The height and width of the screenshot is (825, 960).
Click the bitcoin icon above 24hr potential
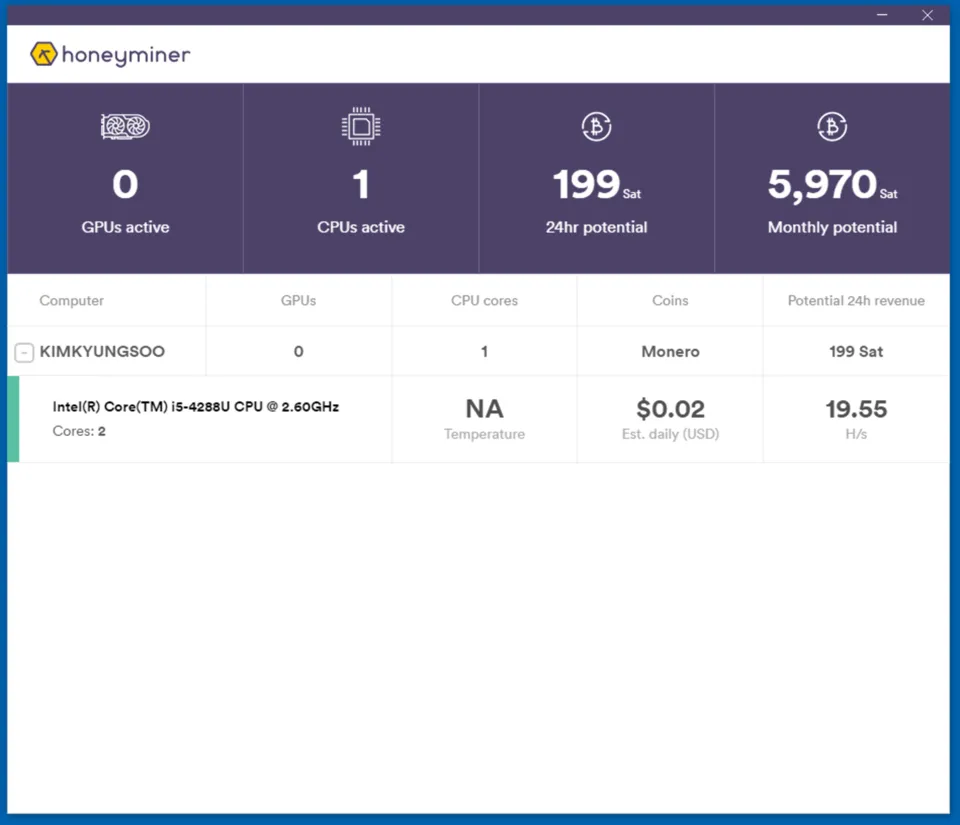[x=596, y=127]
